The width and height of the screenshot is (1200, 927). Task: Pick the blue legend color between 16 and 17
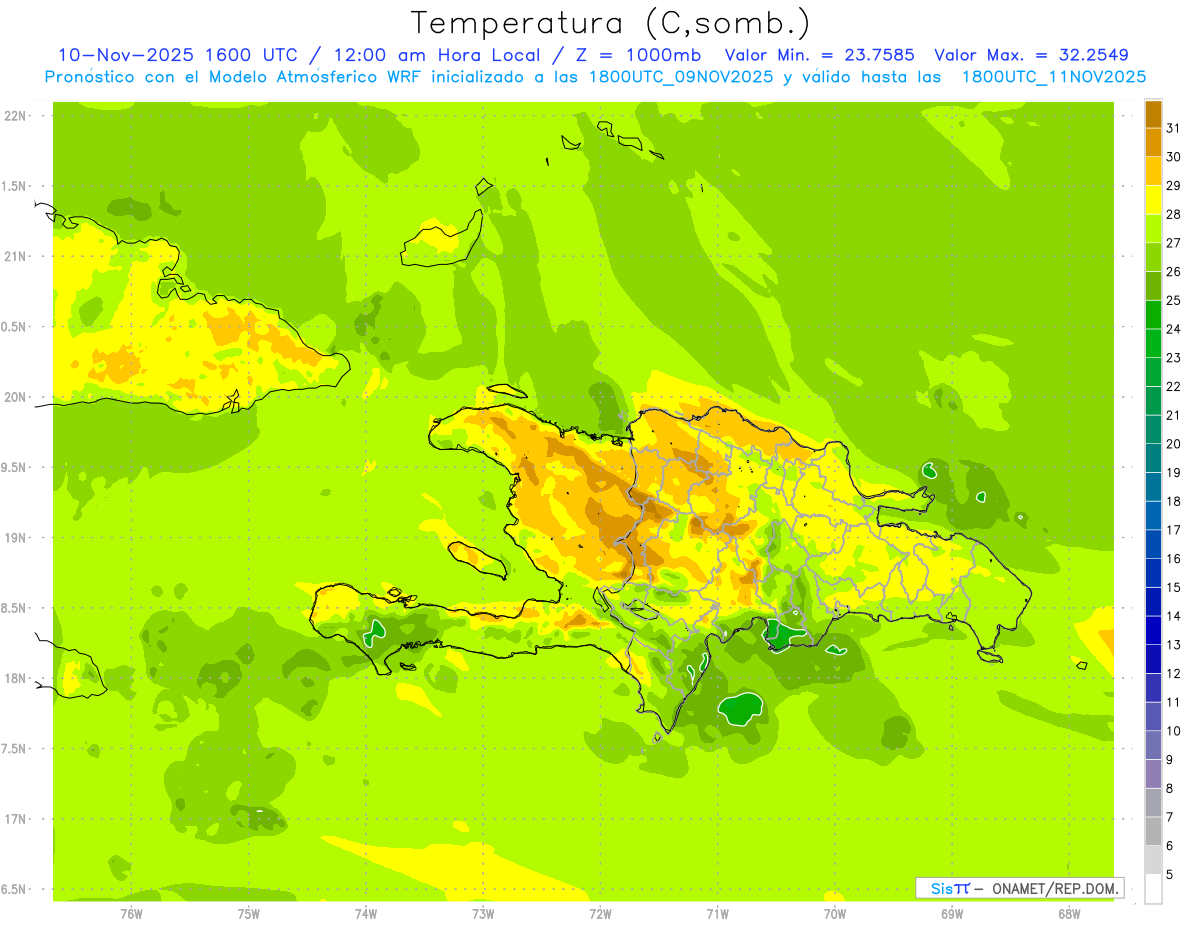click(x=1153, y=544)
